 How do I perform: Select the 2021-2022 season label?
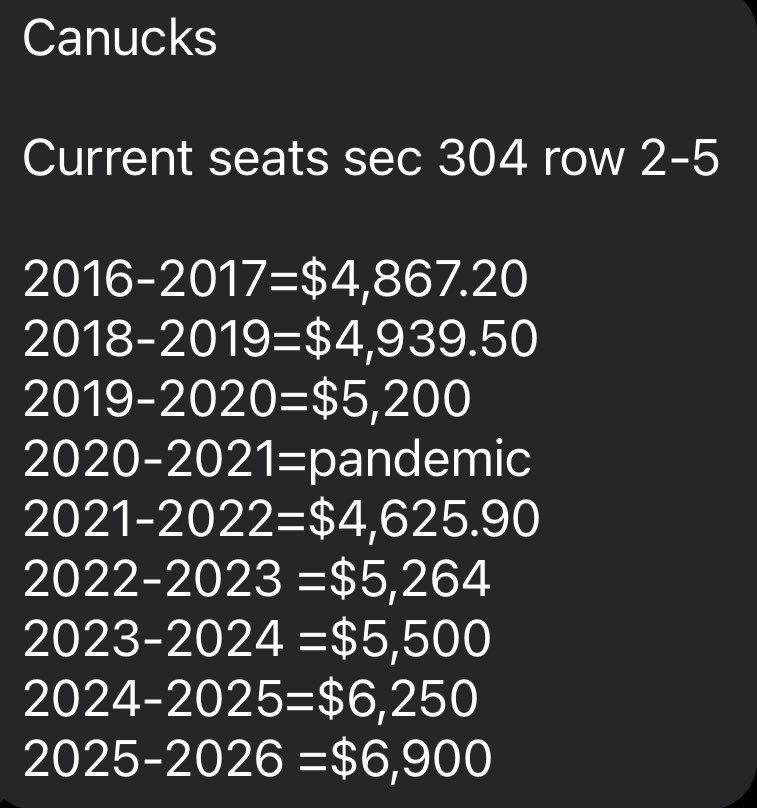tap(148, 518)
